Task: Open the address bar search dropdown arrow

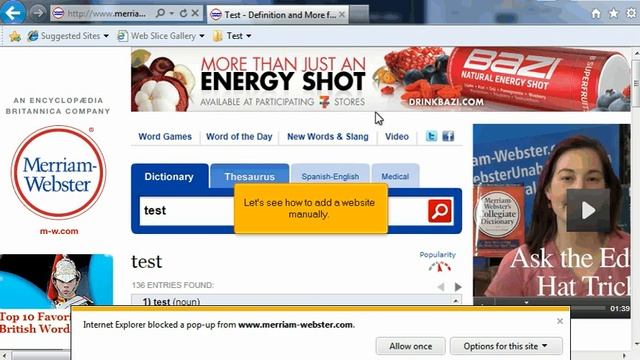Action: pyautogui.click(x=172, y=13)
